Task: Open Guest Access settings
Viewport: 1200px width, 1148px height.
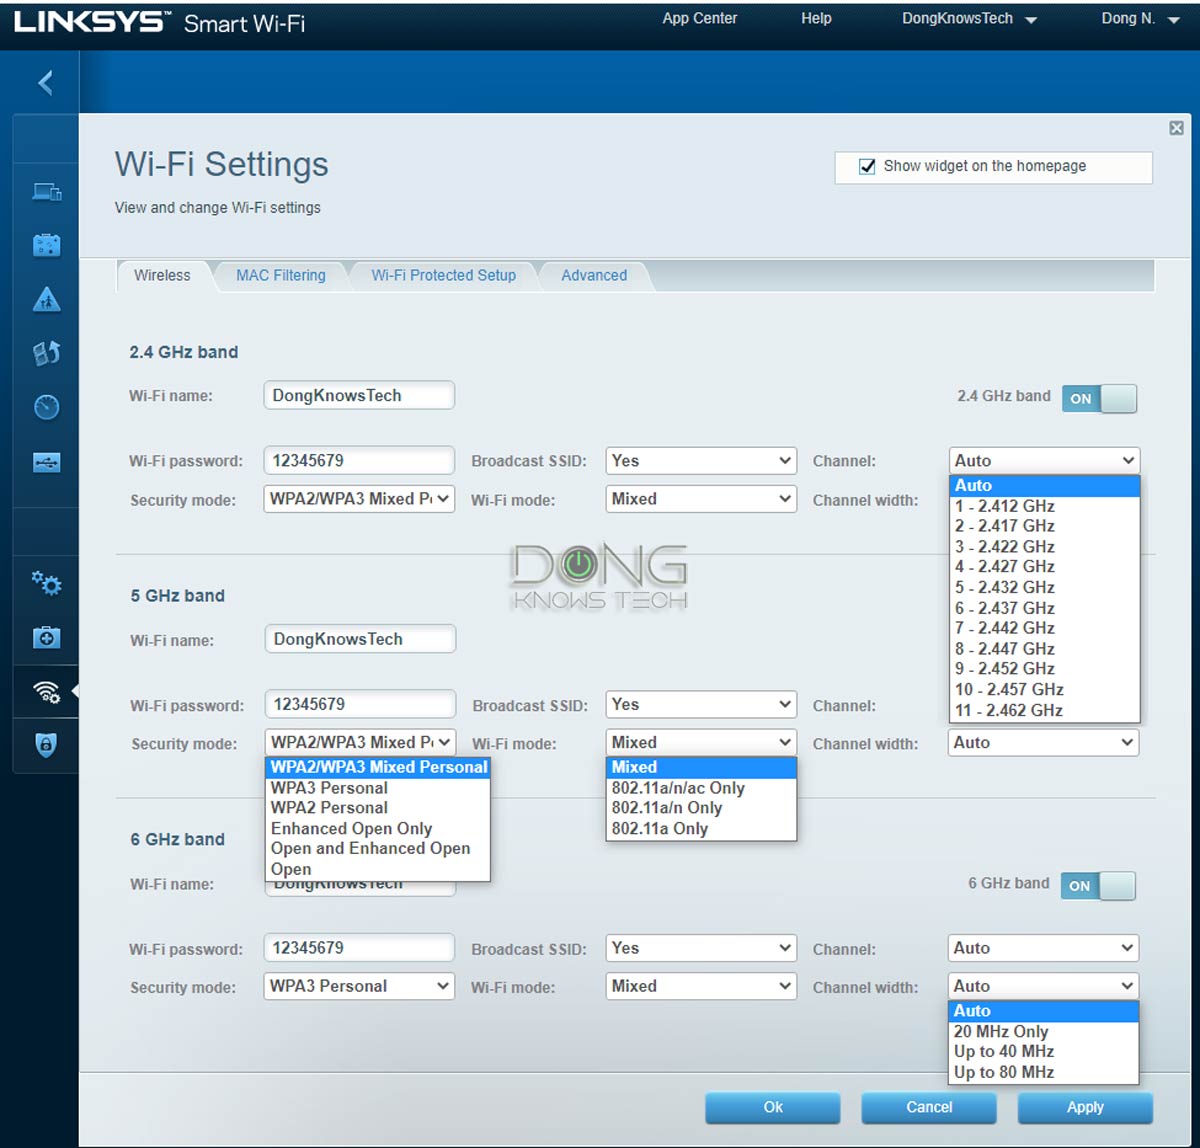Action: click(x=46, y=245)
